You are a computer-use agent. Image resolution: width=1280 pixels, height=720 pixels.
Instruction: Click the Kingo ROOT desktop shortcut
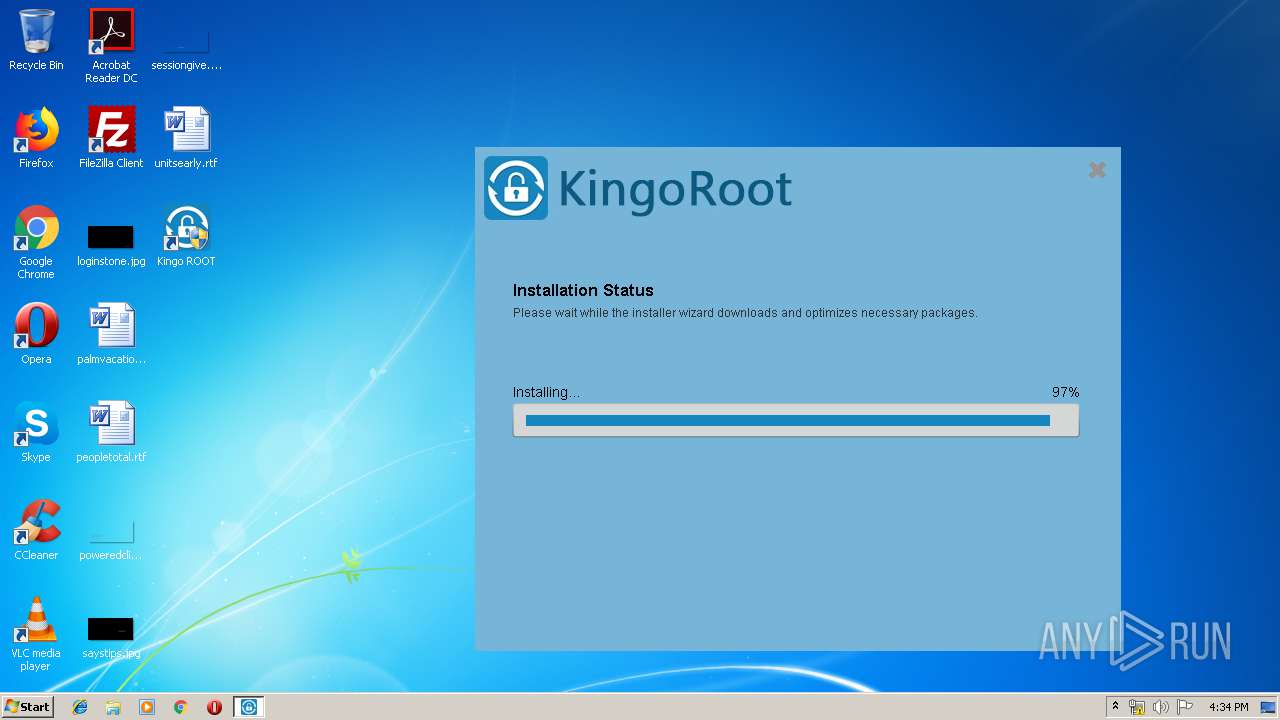(186, 236)
